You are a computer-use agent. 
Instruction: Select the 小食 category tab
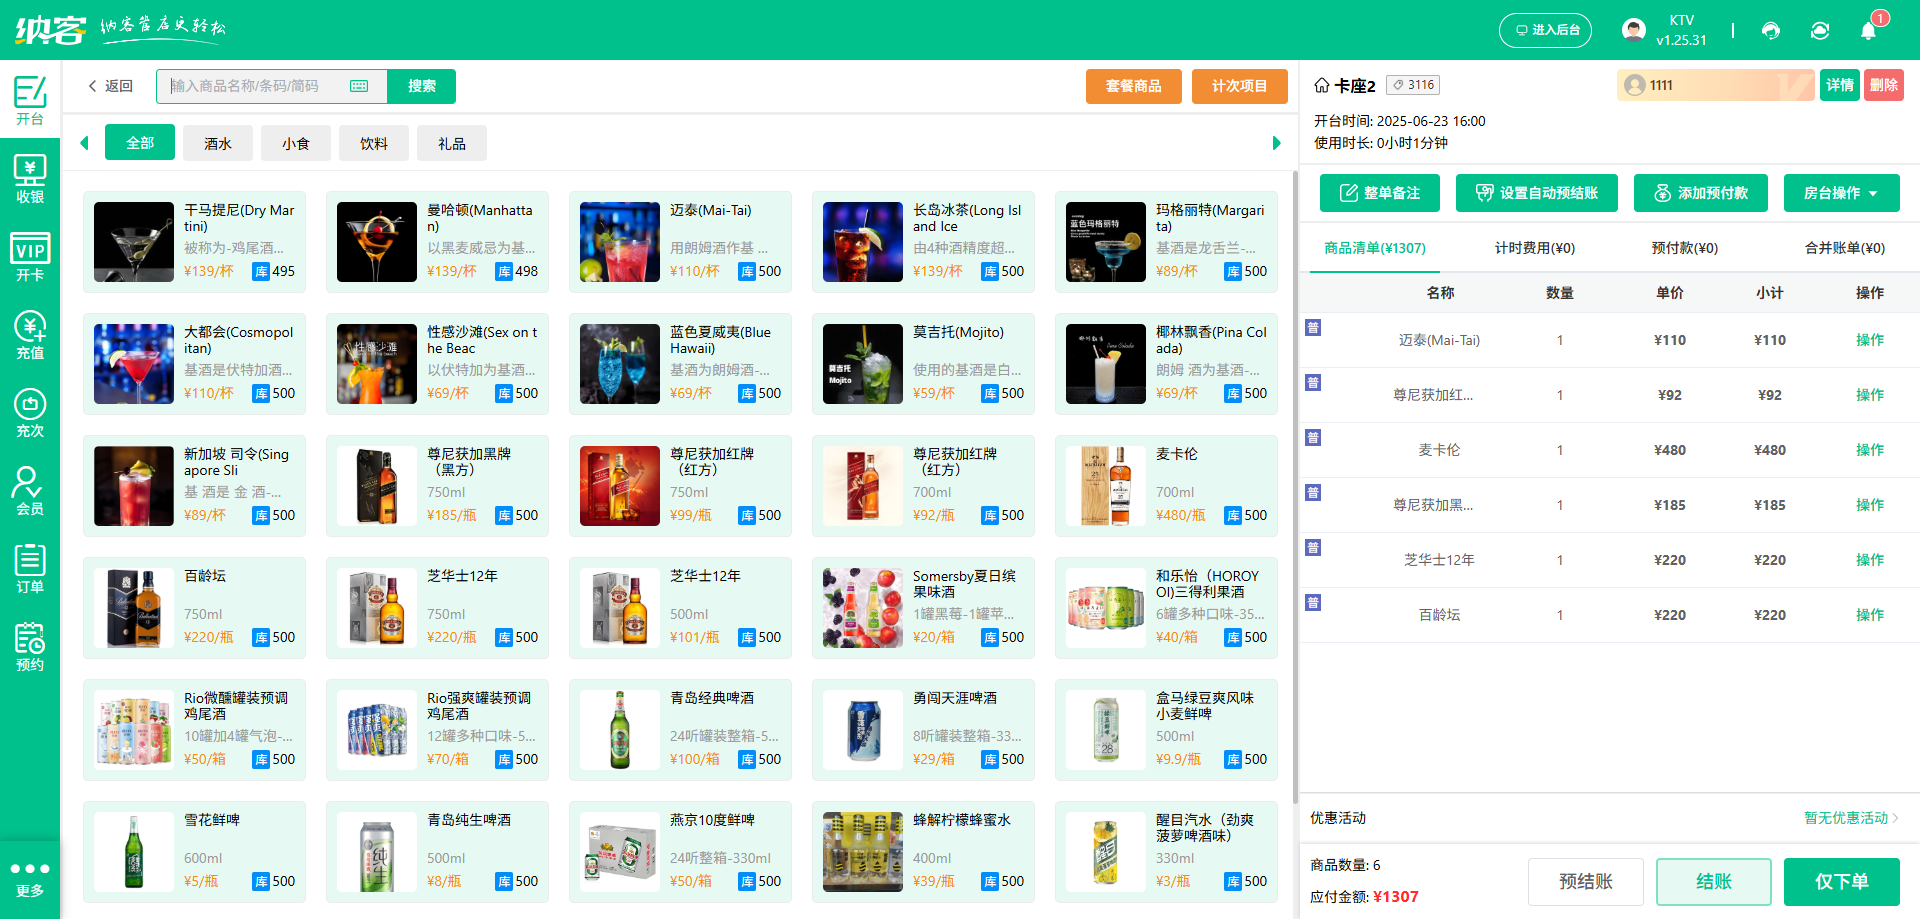pos(296,143)
